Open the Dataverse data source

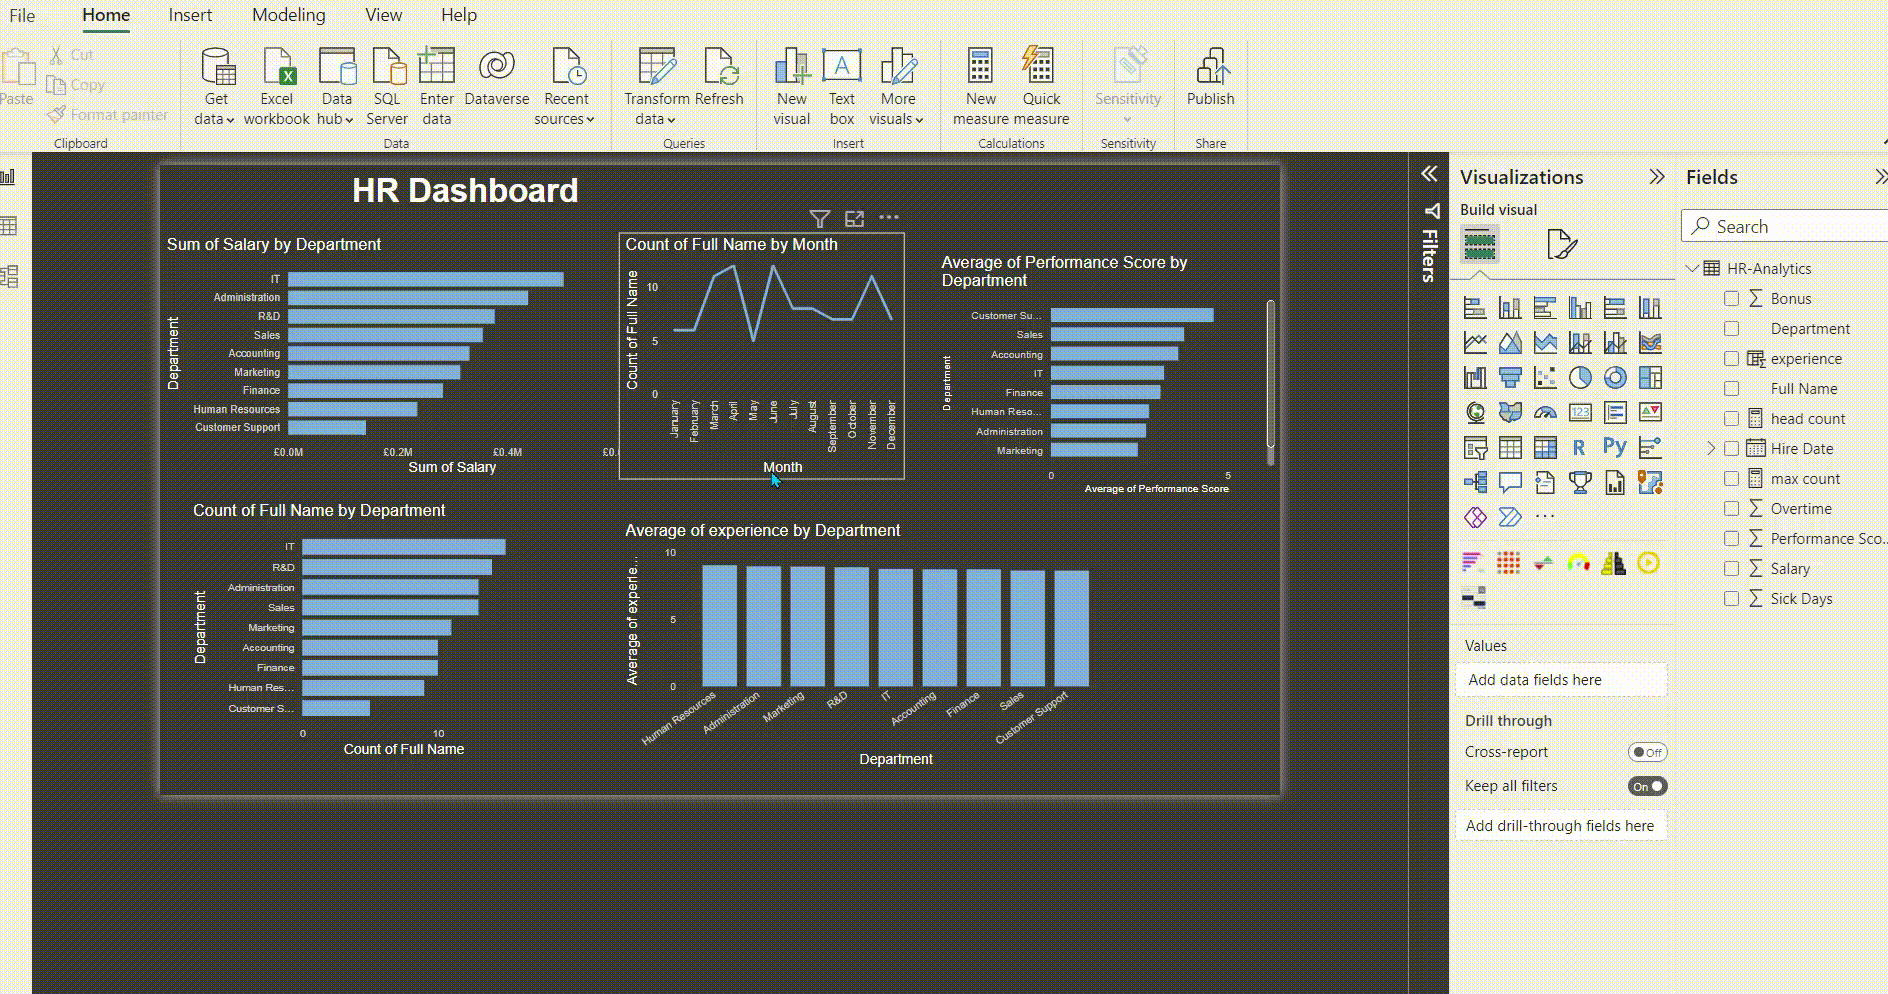coord(496,68)
